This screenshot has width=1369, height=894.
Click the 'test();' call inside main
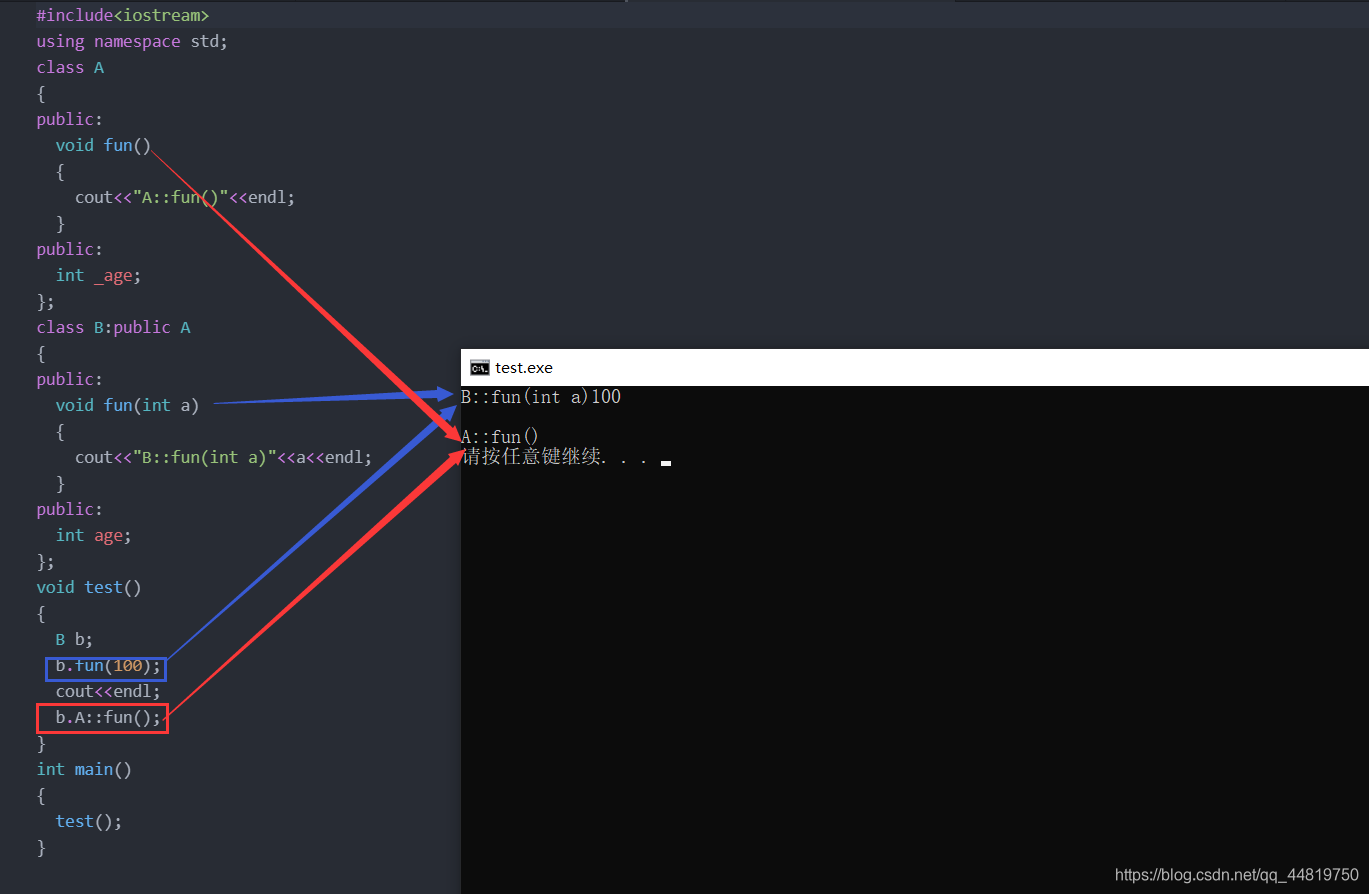coord(89,821)
